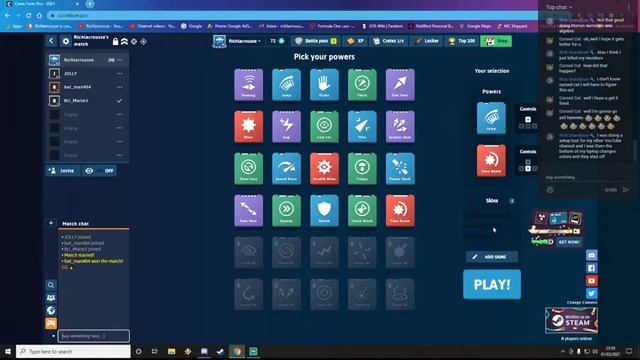Toggle the double-chevron icon beside the lock

coord(124,41)
